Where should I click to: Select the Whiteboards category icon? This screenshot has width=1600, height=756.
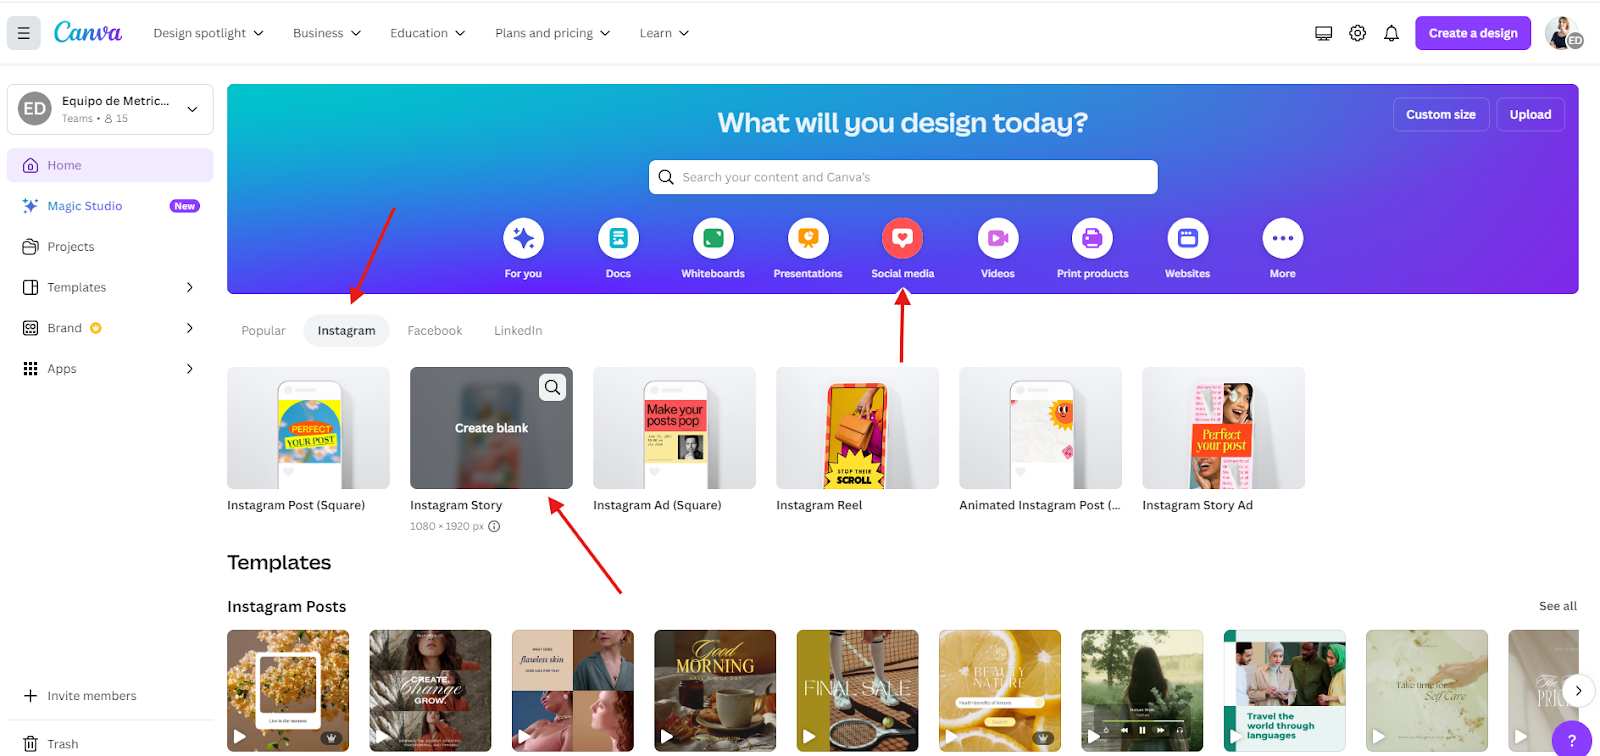click(x=713, y=238)
